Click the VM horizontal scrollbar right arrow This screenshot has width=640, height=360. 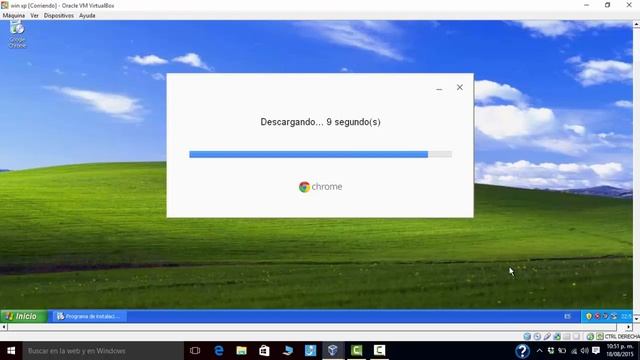click(628, 327)
